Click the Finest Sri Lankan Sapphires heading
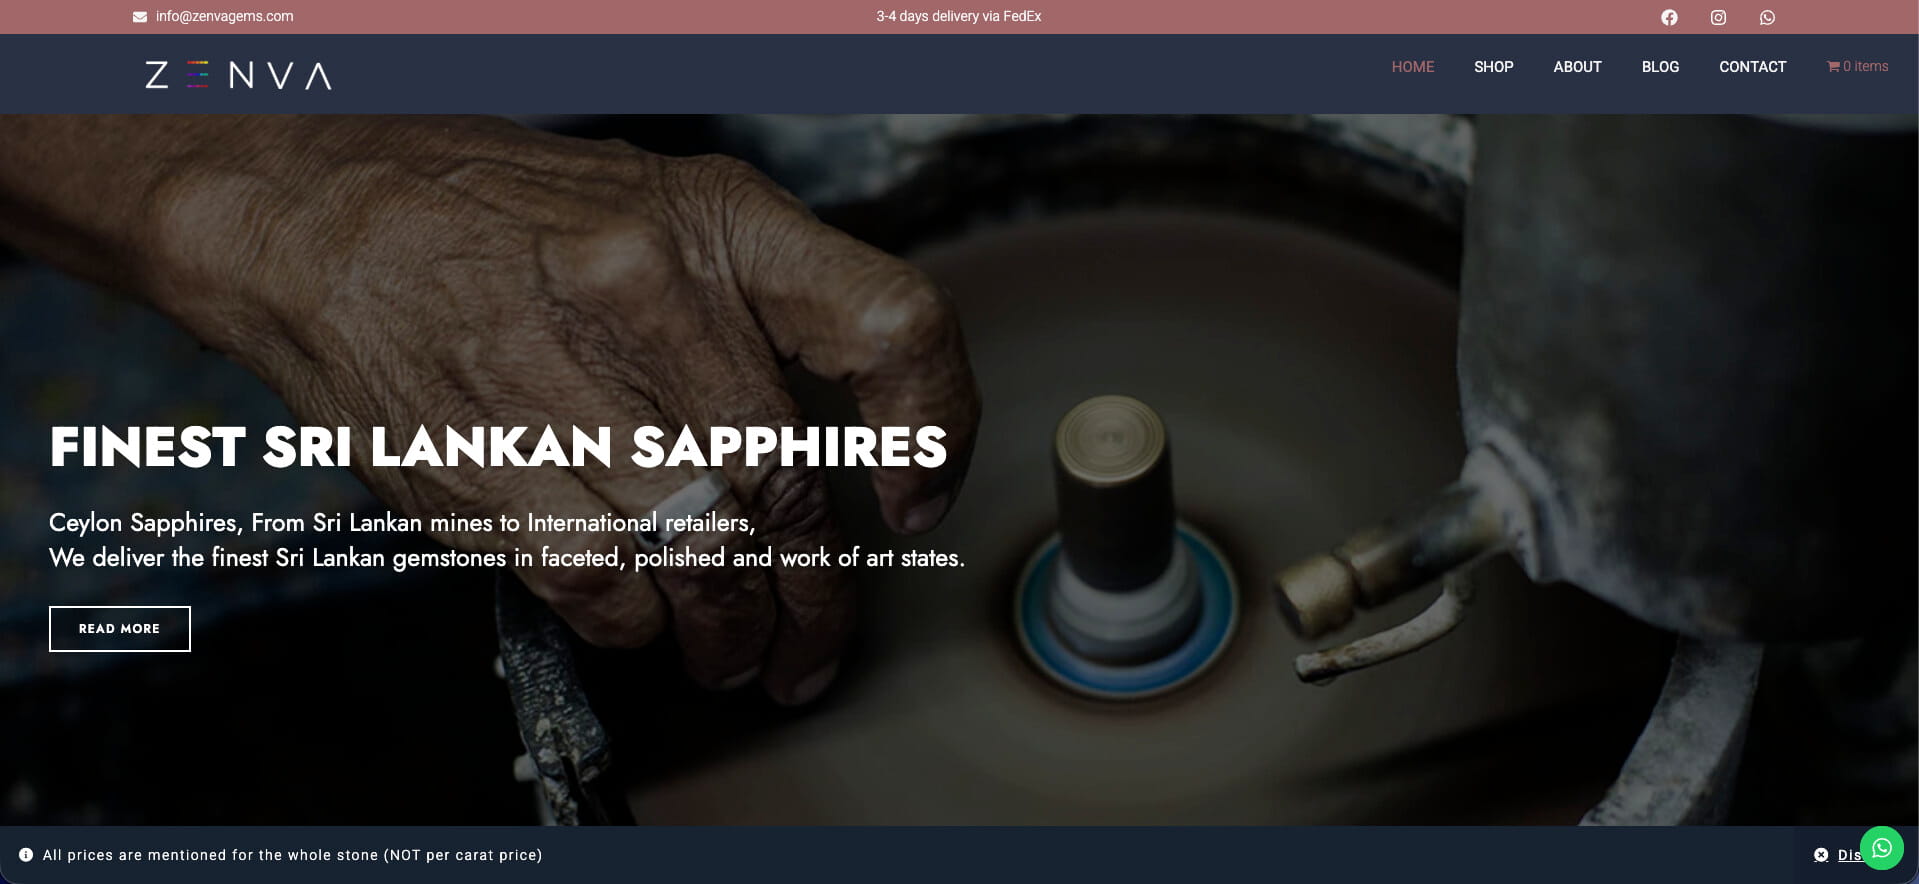 click(x=498, y=447)
